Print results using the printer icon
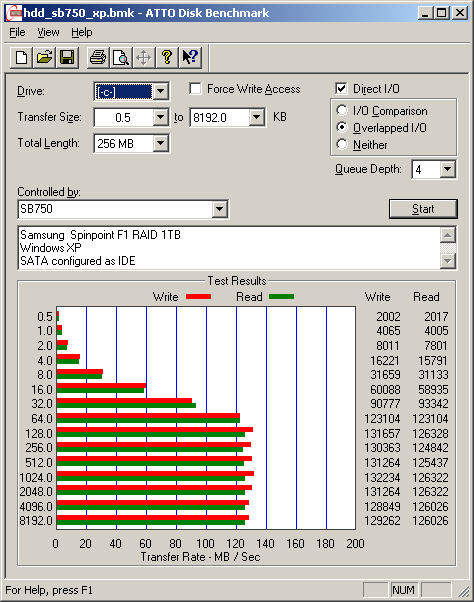Screen dimensions: 474x602 [x=98, y=58]
